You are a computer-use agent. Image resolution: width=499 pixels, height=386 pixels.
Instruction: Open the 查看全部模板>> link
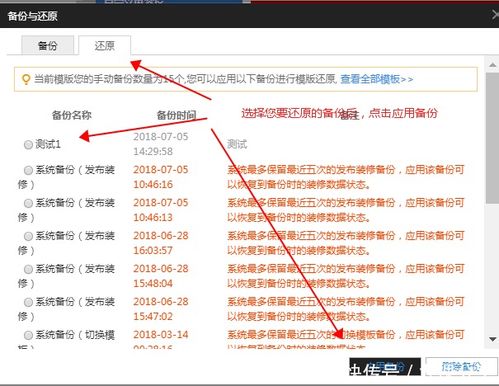[377, 79]
